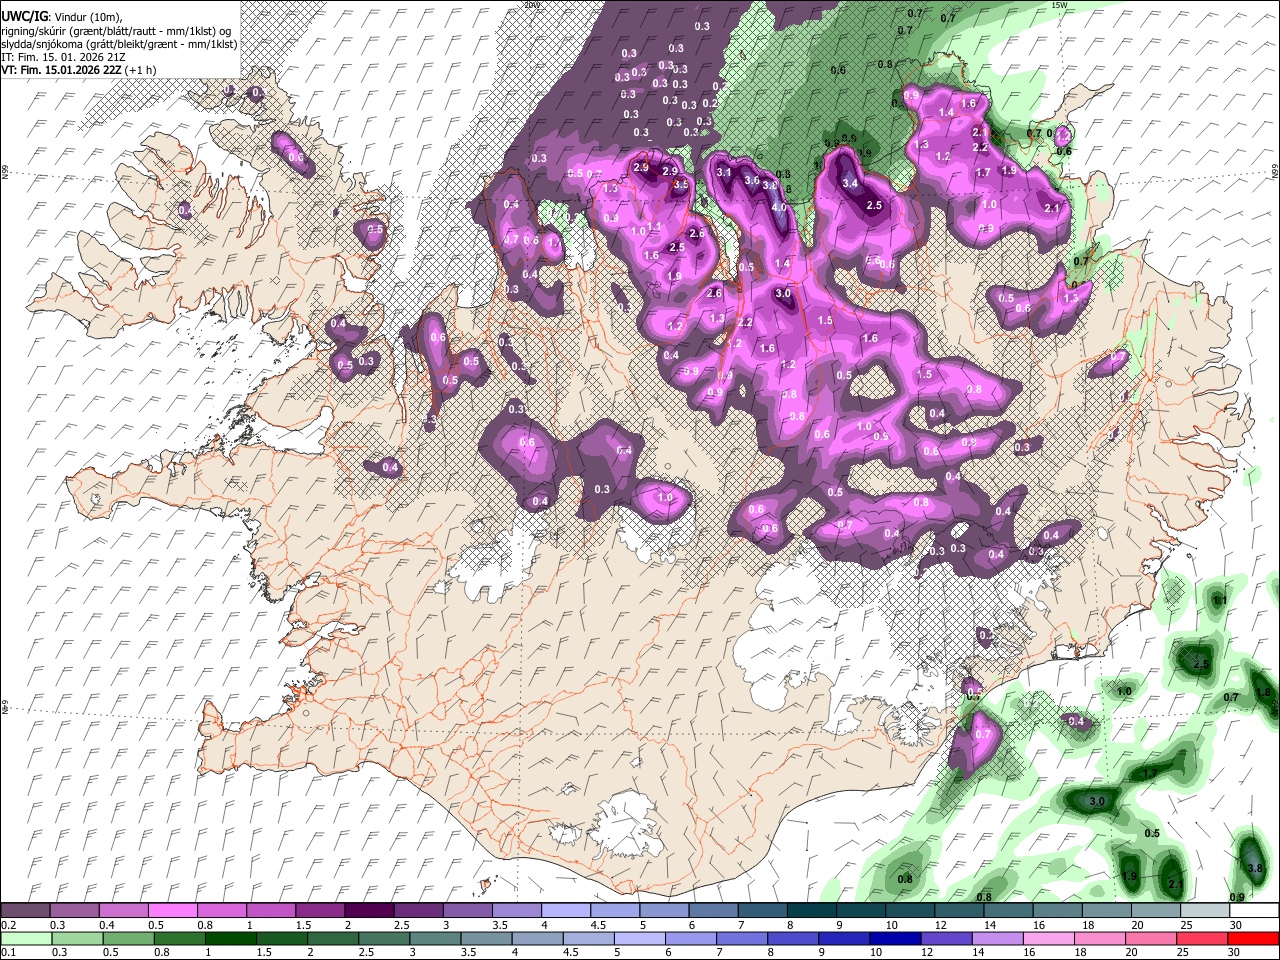The image size is (1280, 960).
Task: Select the pale green 0.1 swatch in lower legend
Action: 25,938
